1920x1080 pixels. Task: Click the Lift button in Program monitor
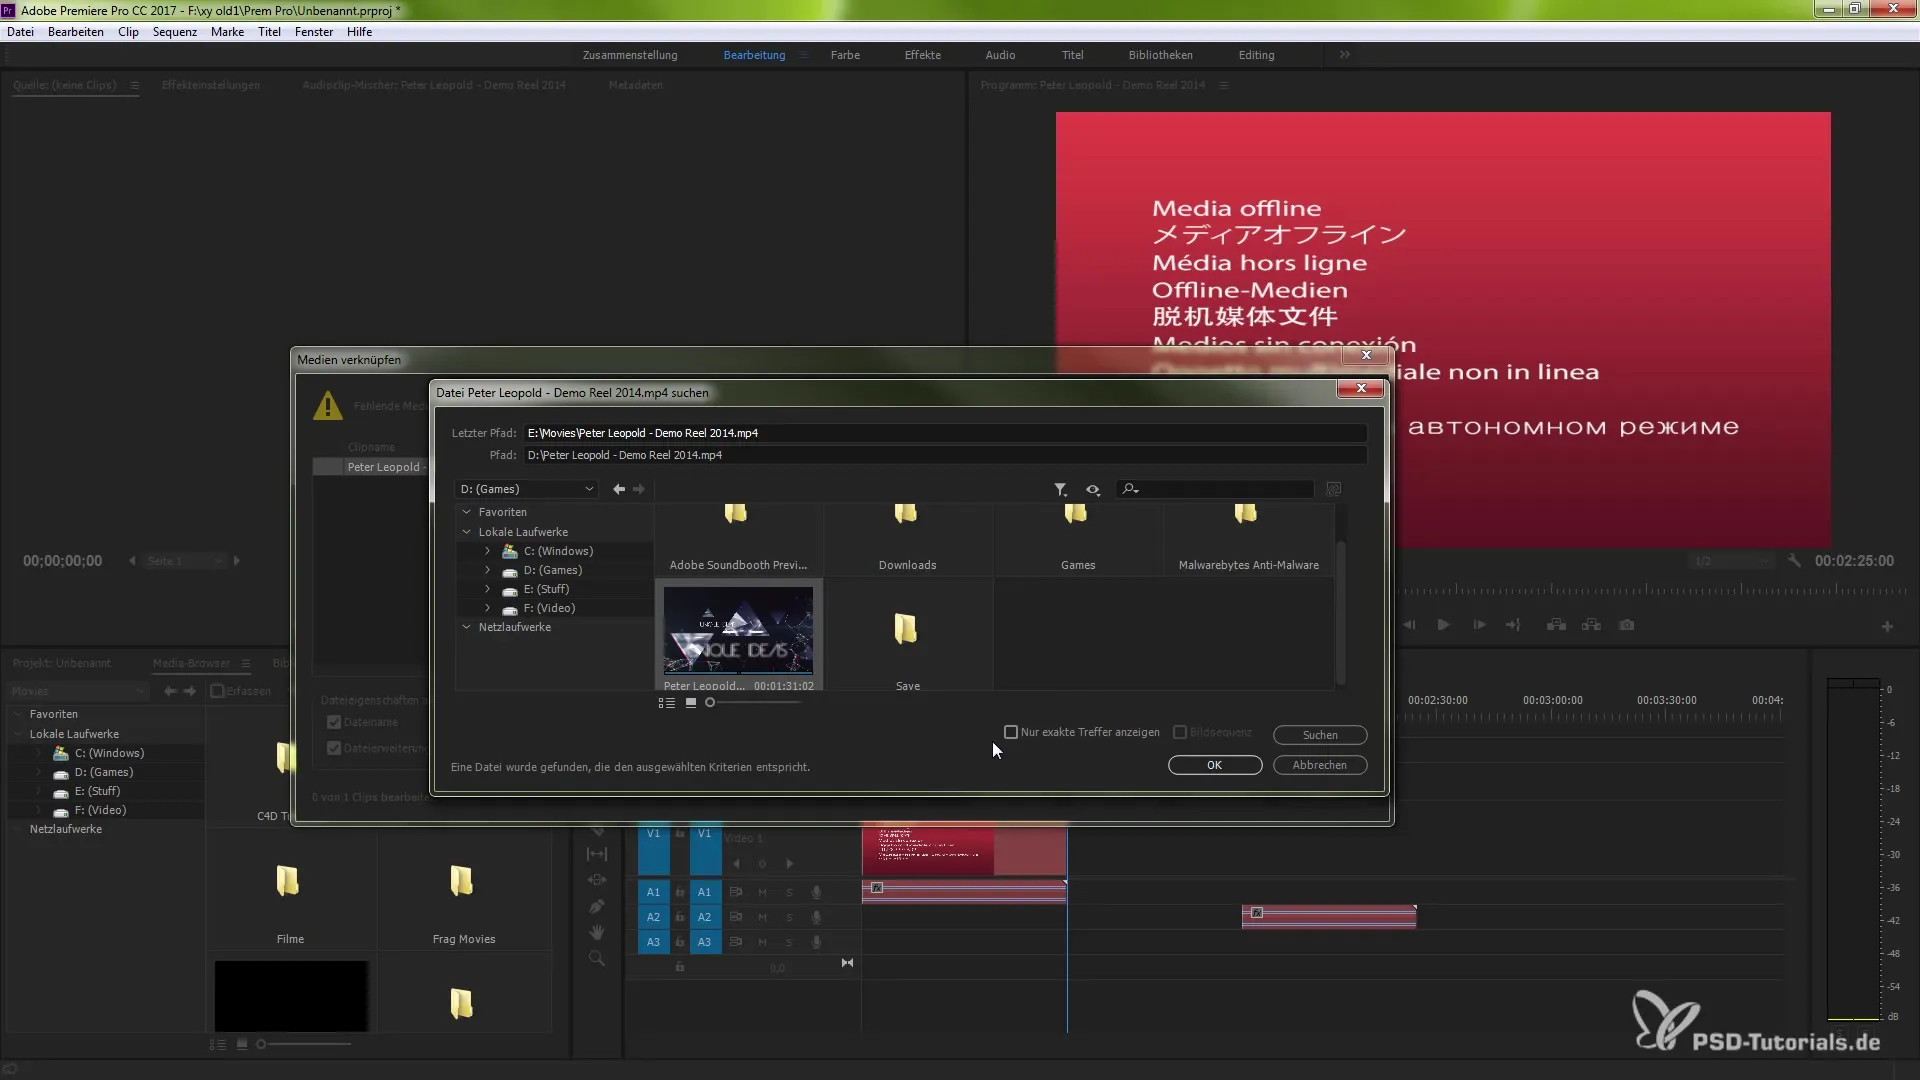click(1556, 625)
